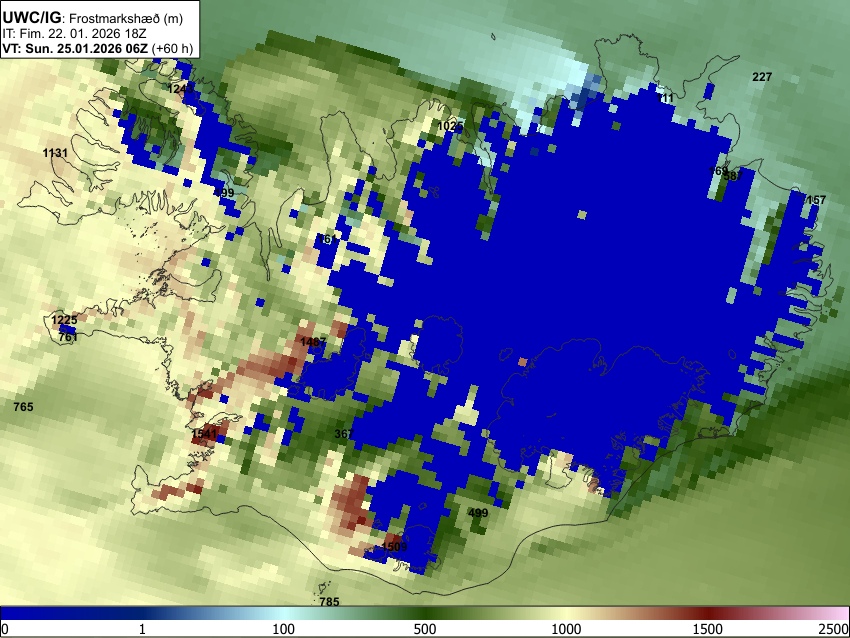This screenshot has height=638, width=850.
Task: Click the map value 785 near the island
Action: point(329,602)
